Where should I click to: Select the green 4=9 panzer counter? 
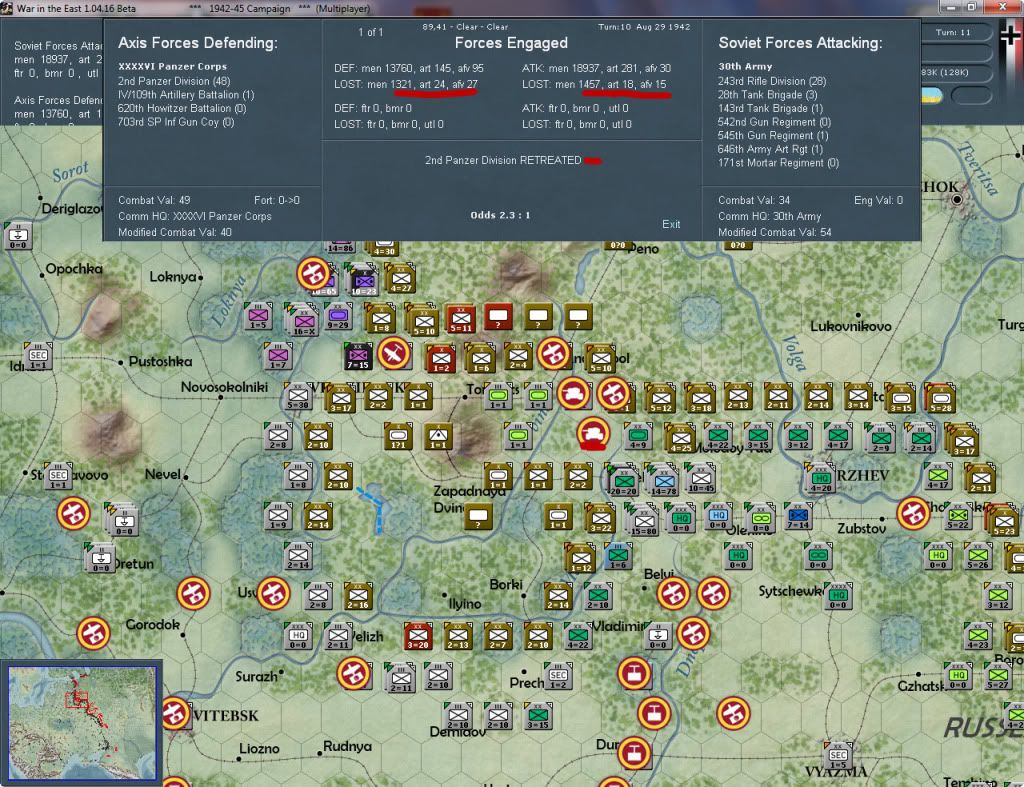638,436
